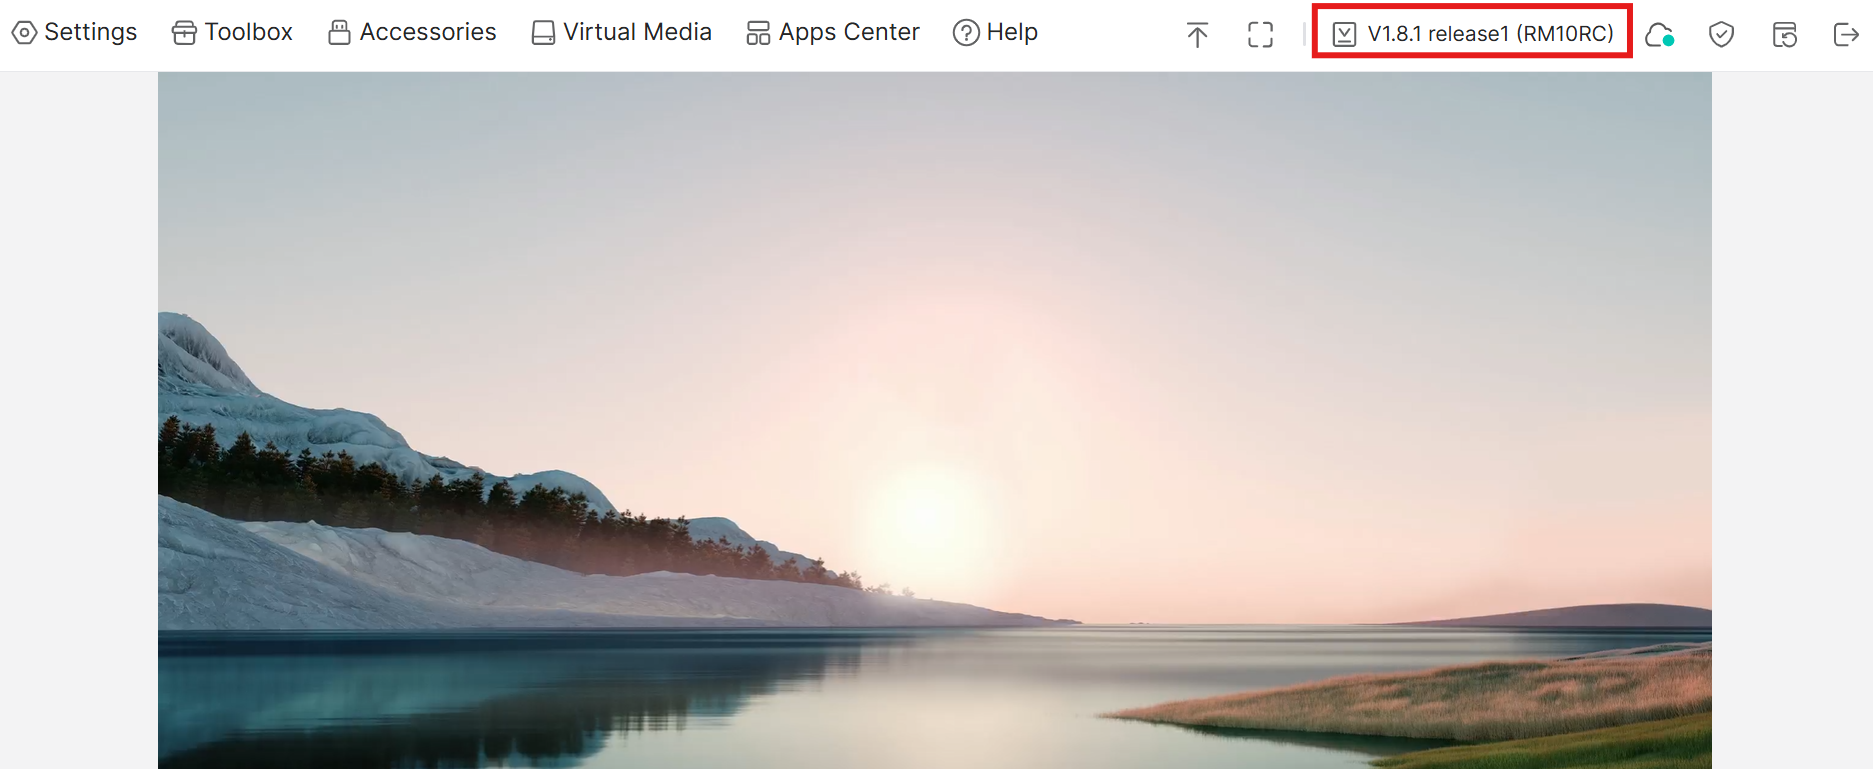The height and width of the screenshot is (769, 1873).
Task: Click the Apps Center grid icon
Action: [x=758, y=33]
